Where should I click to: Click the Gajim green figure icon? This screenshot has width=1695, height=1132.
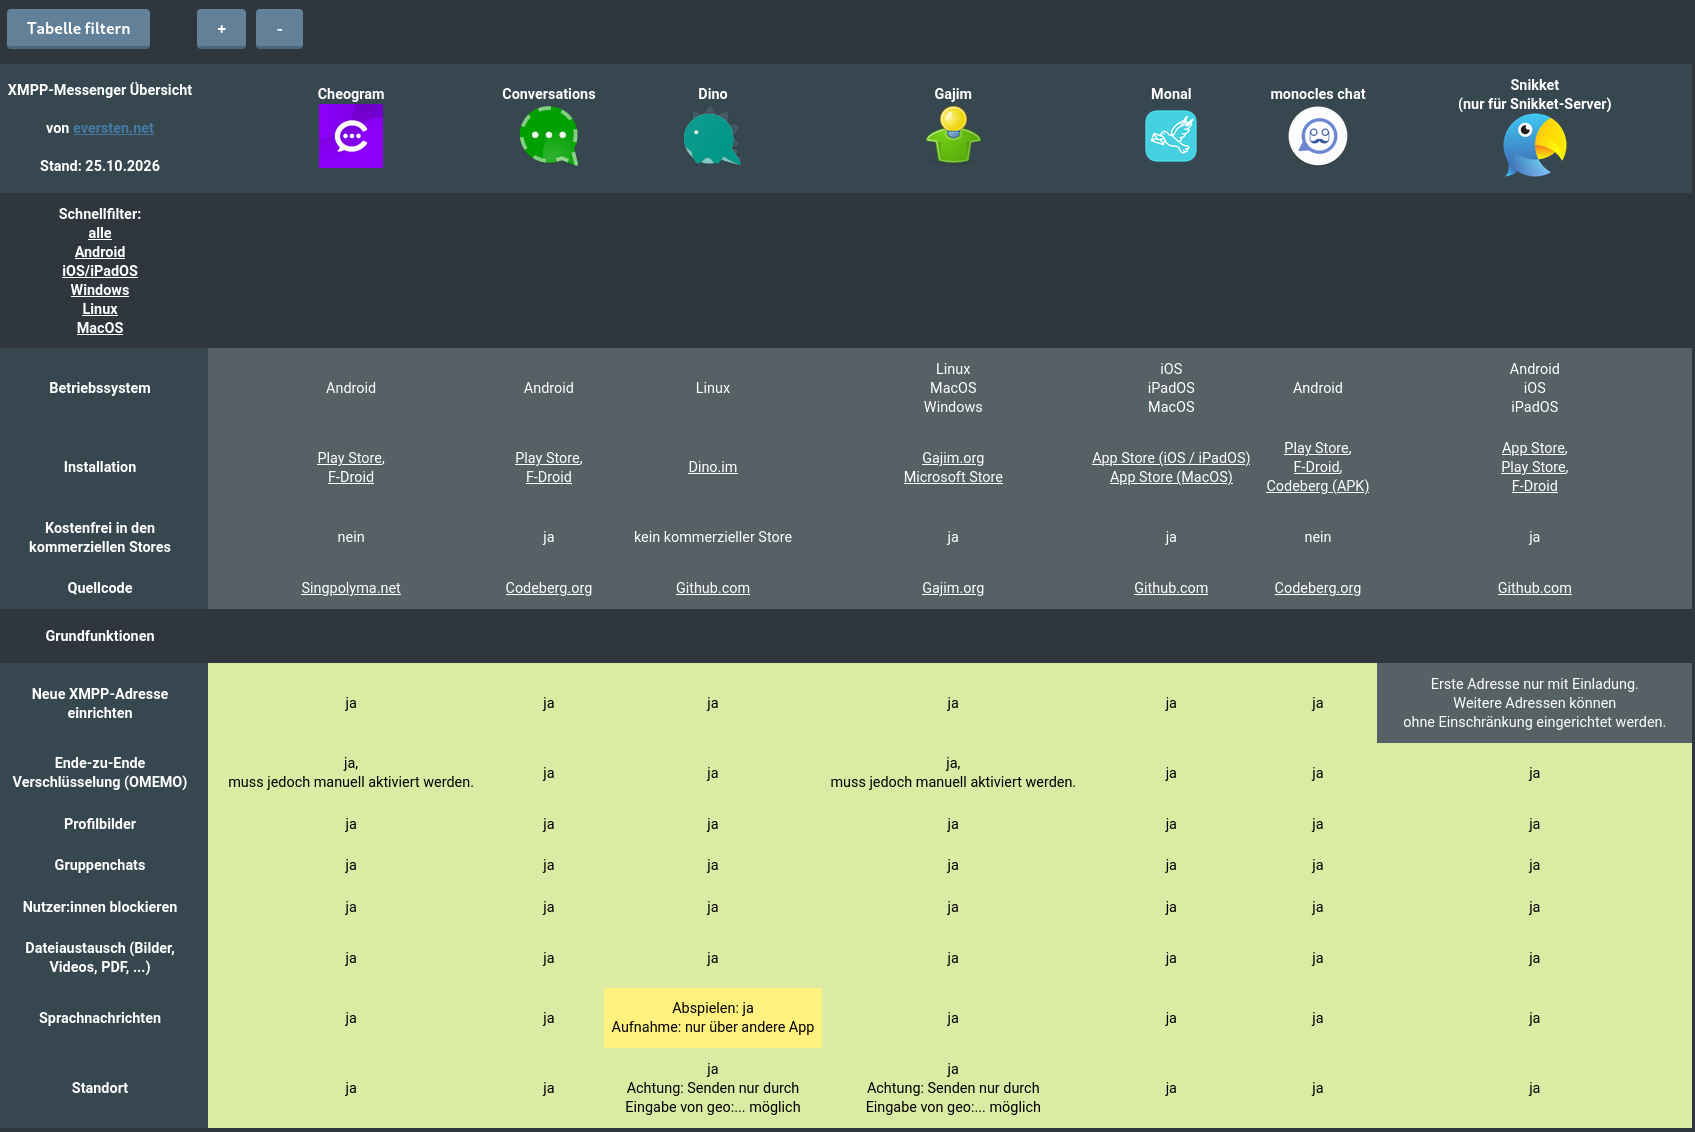point(953,135)
